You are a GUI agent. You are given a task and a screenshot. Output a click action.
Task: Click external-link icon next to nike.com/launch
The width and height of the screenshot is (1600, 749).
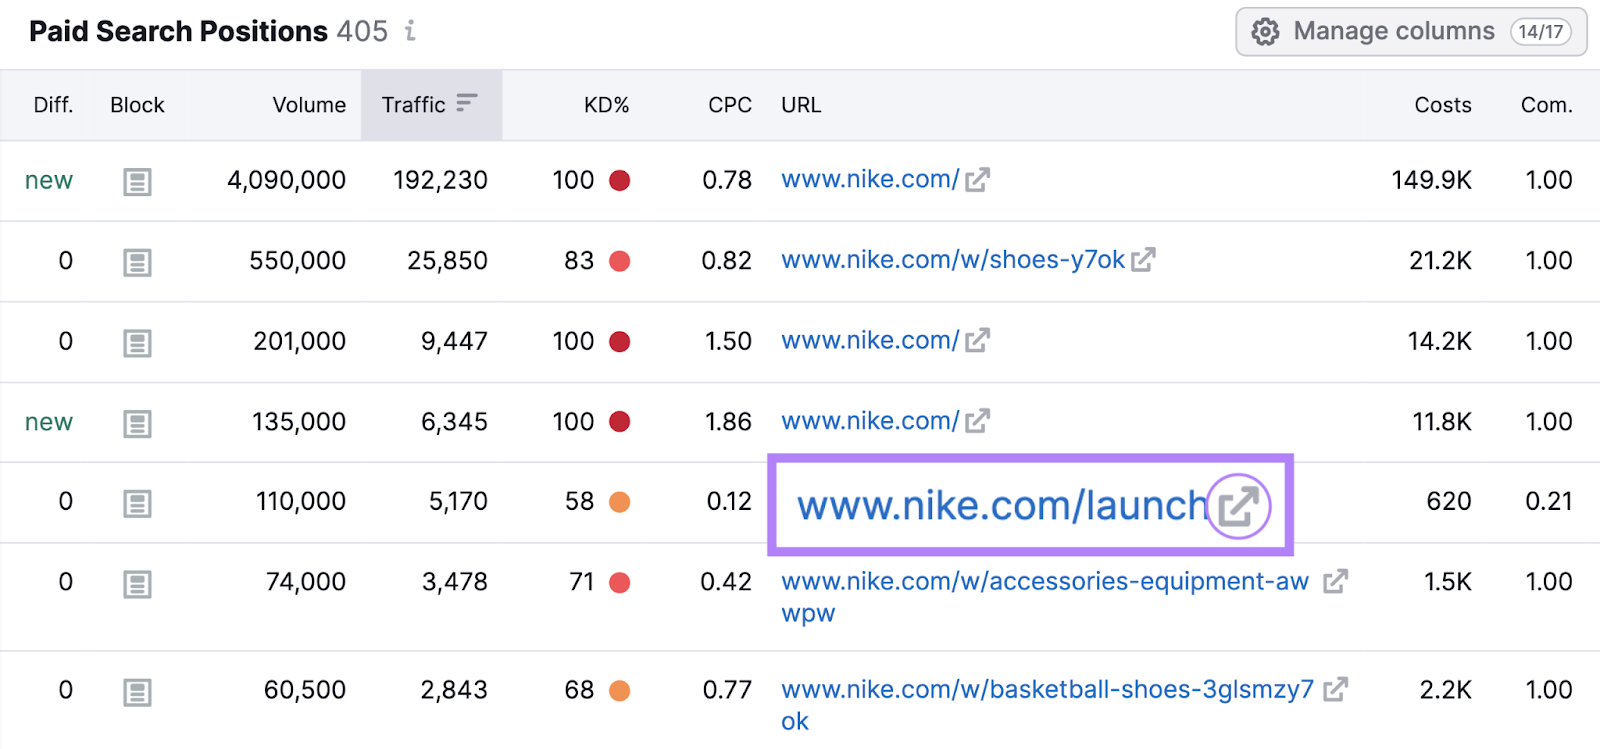pyautogui.click(x=1238, y=506)
